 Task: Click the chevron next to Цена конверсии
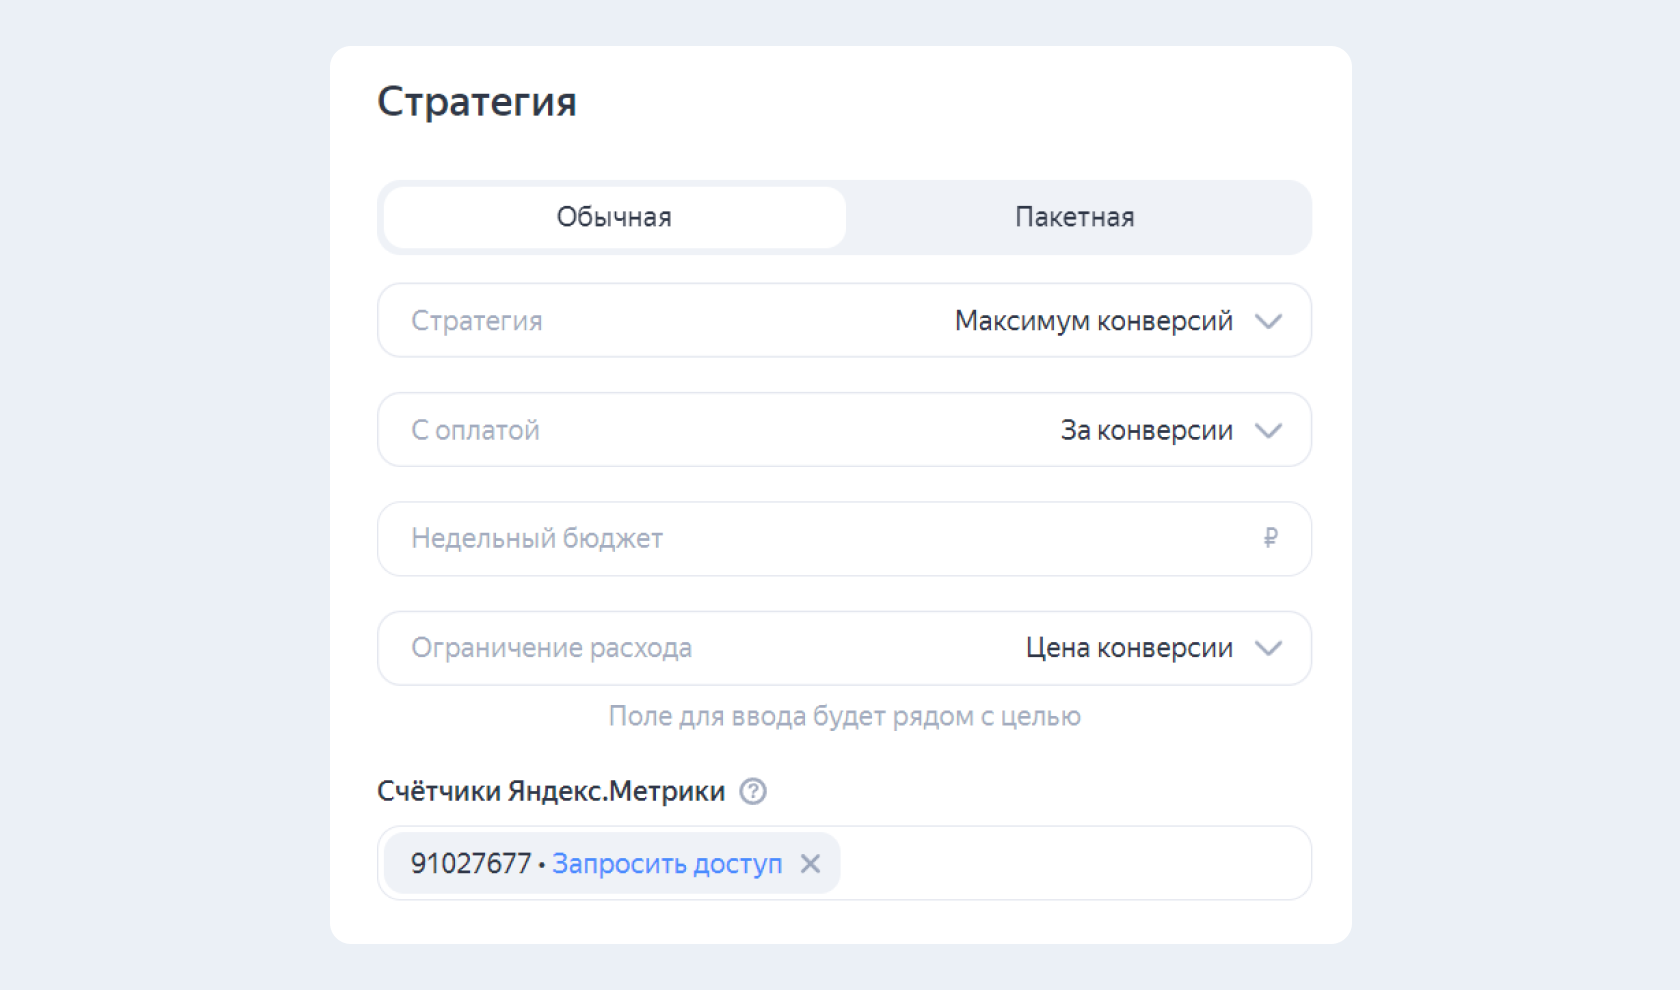click(x=1269, y=648)
